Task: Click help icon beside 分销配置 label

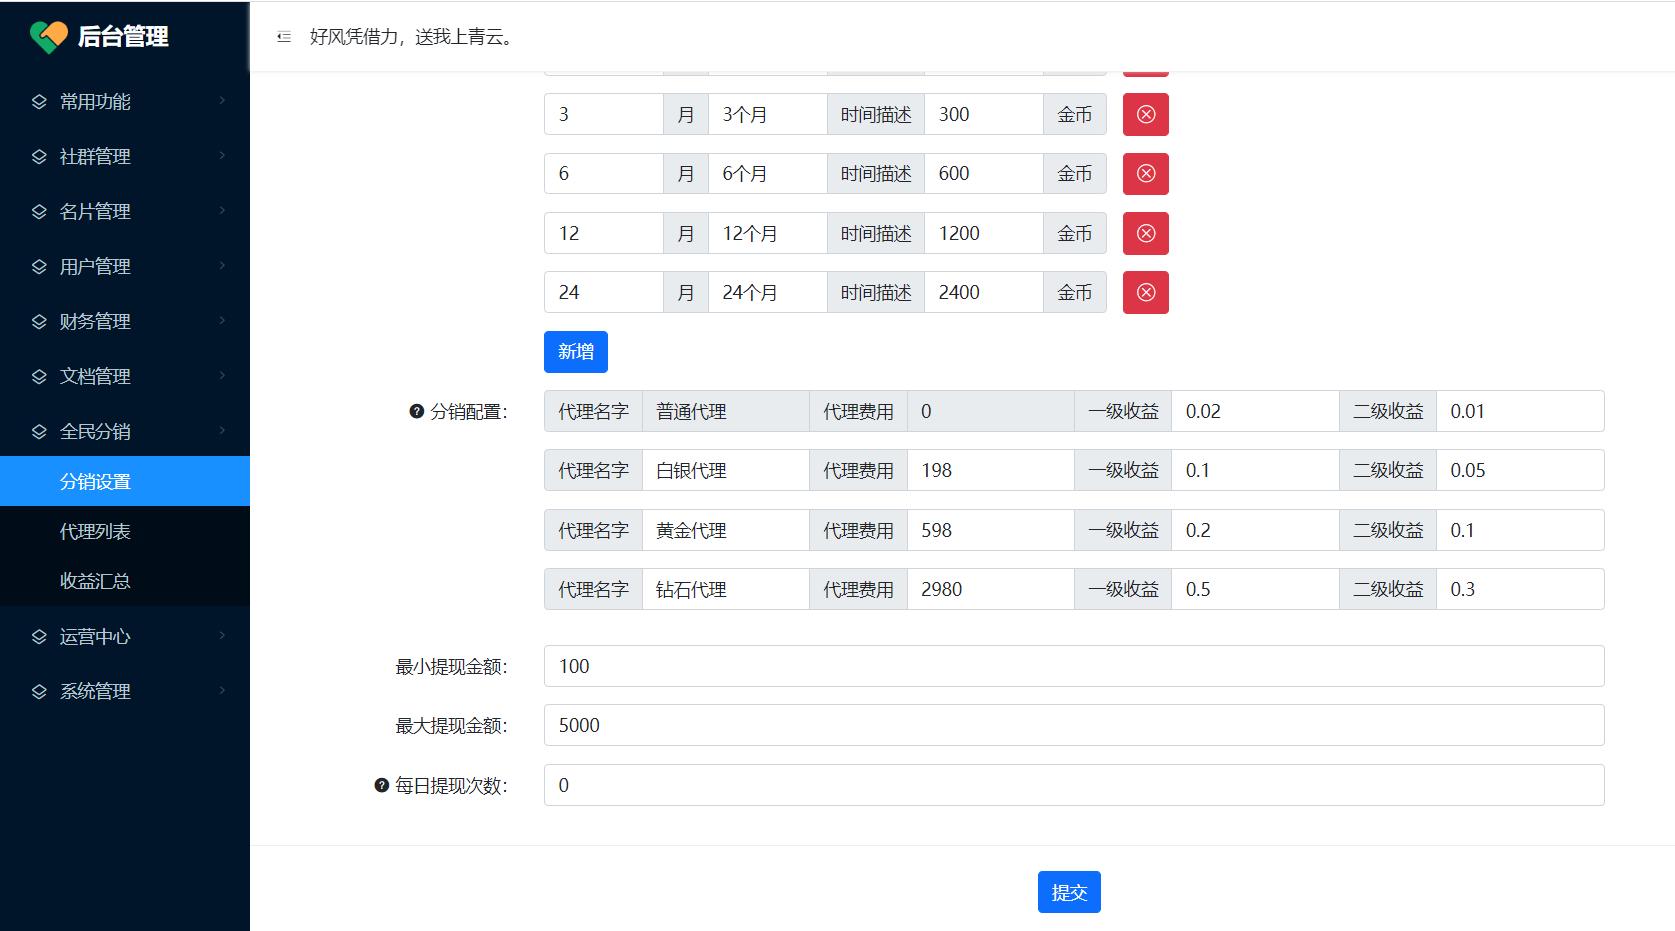Action: [x=417, y=411]
